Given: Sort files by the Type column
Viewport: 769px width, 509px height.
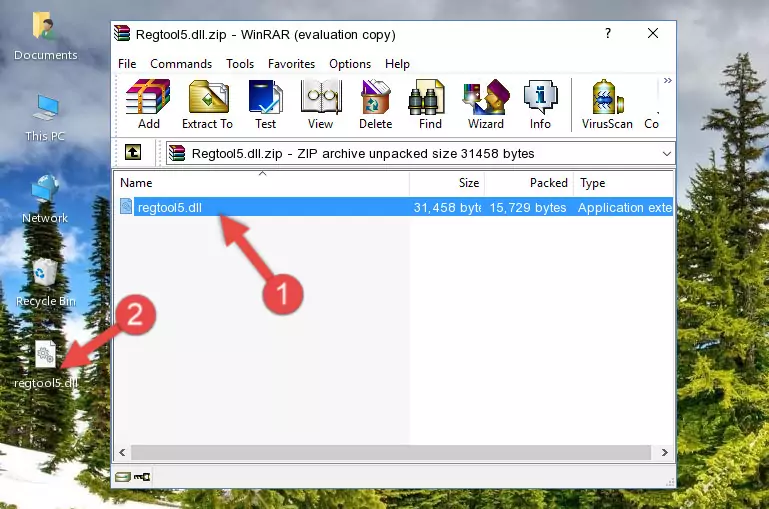Looking at the screenshot, I should coord(623,183).
